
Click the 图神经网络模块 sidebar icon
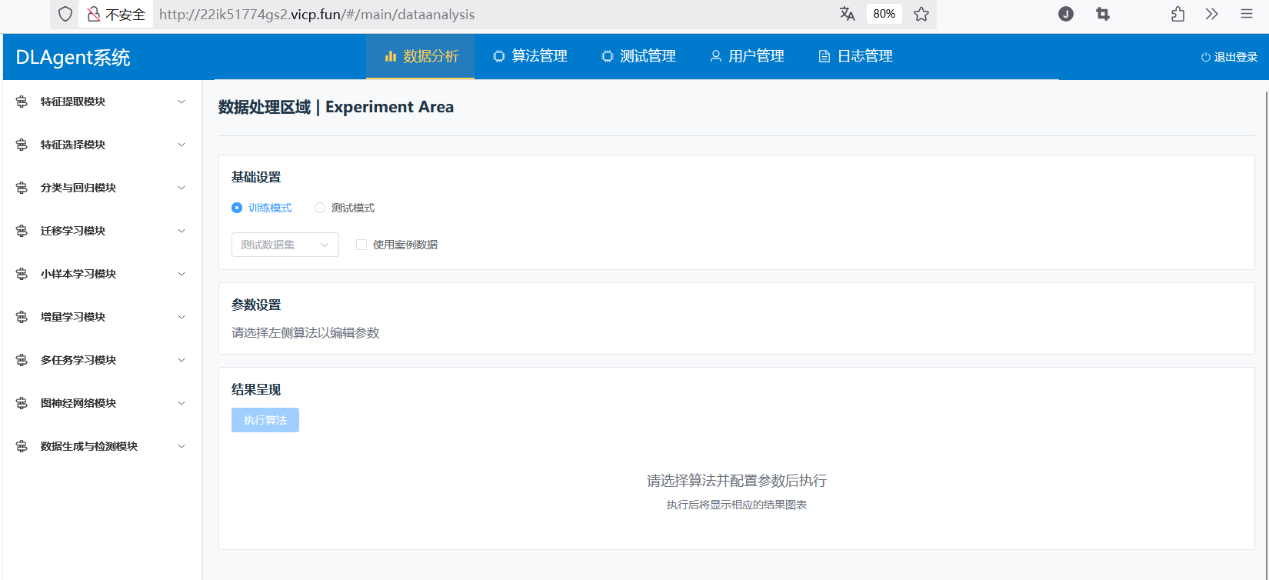pos(20,403)
